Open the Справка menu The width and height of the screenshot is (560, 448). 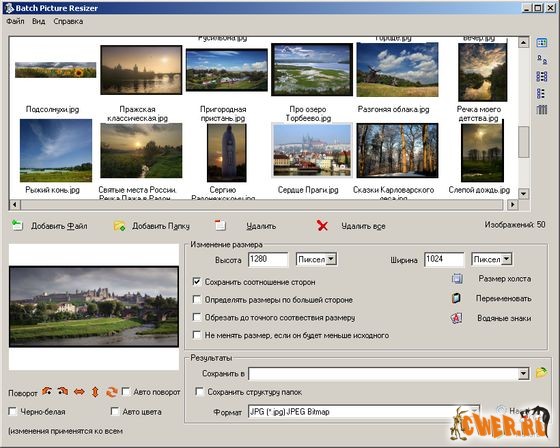pos(68,21)
